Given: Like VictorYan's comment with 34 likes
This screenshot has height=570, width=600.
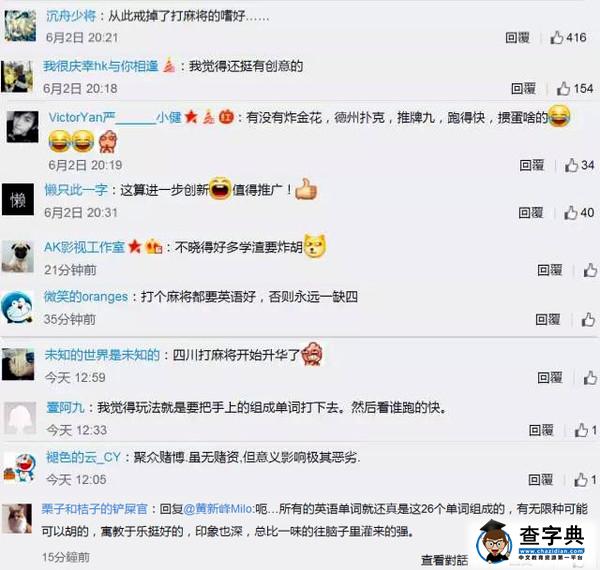Looking at the screenshot, I should click(x=571, y=165).
